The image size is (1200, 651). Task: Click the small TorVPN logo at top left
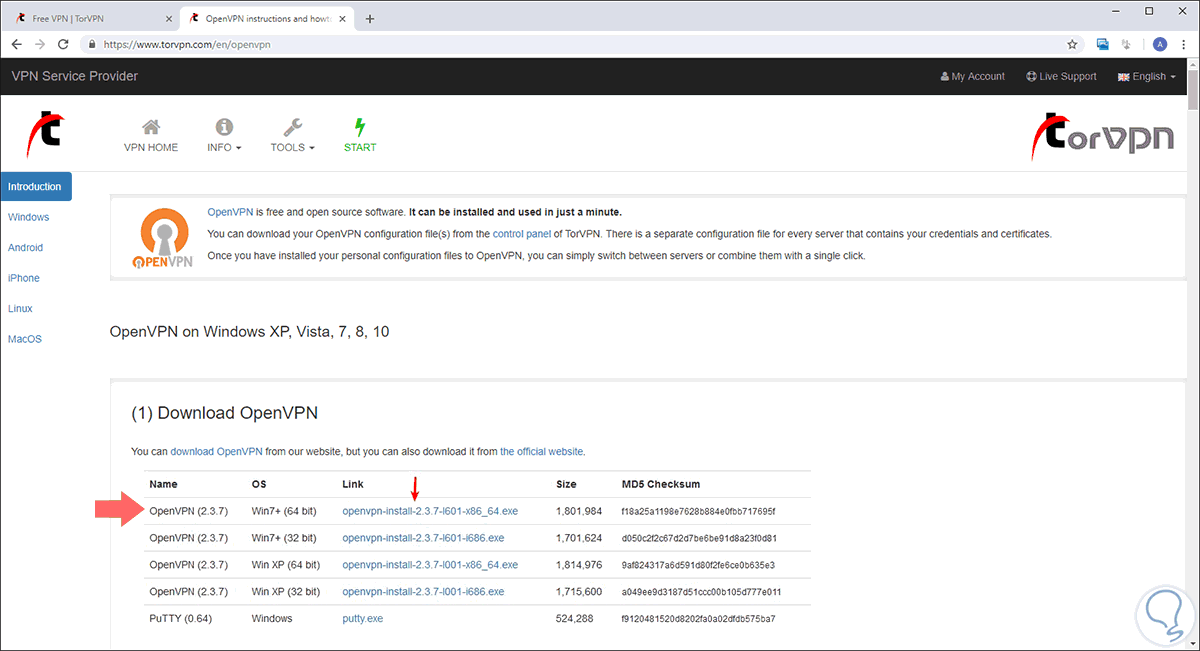click(x=46, y=136)
